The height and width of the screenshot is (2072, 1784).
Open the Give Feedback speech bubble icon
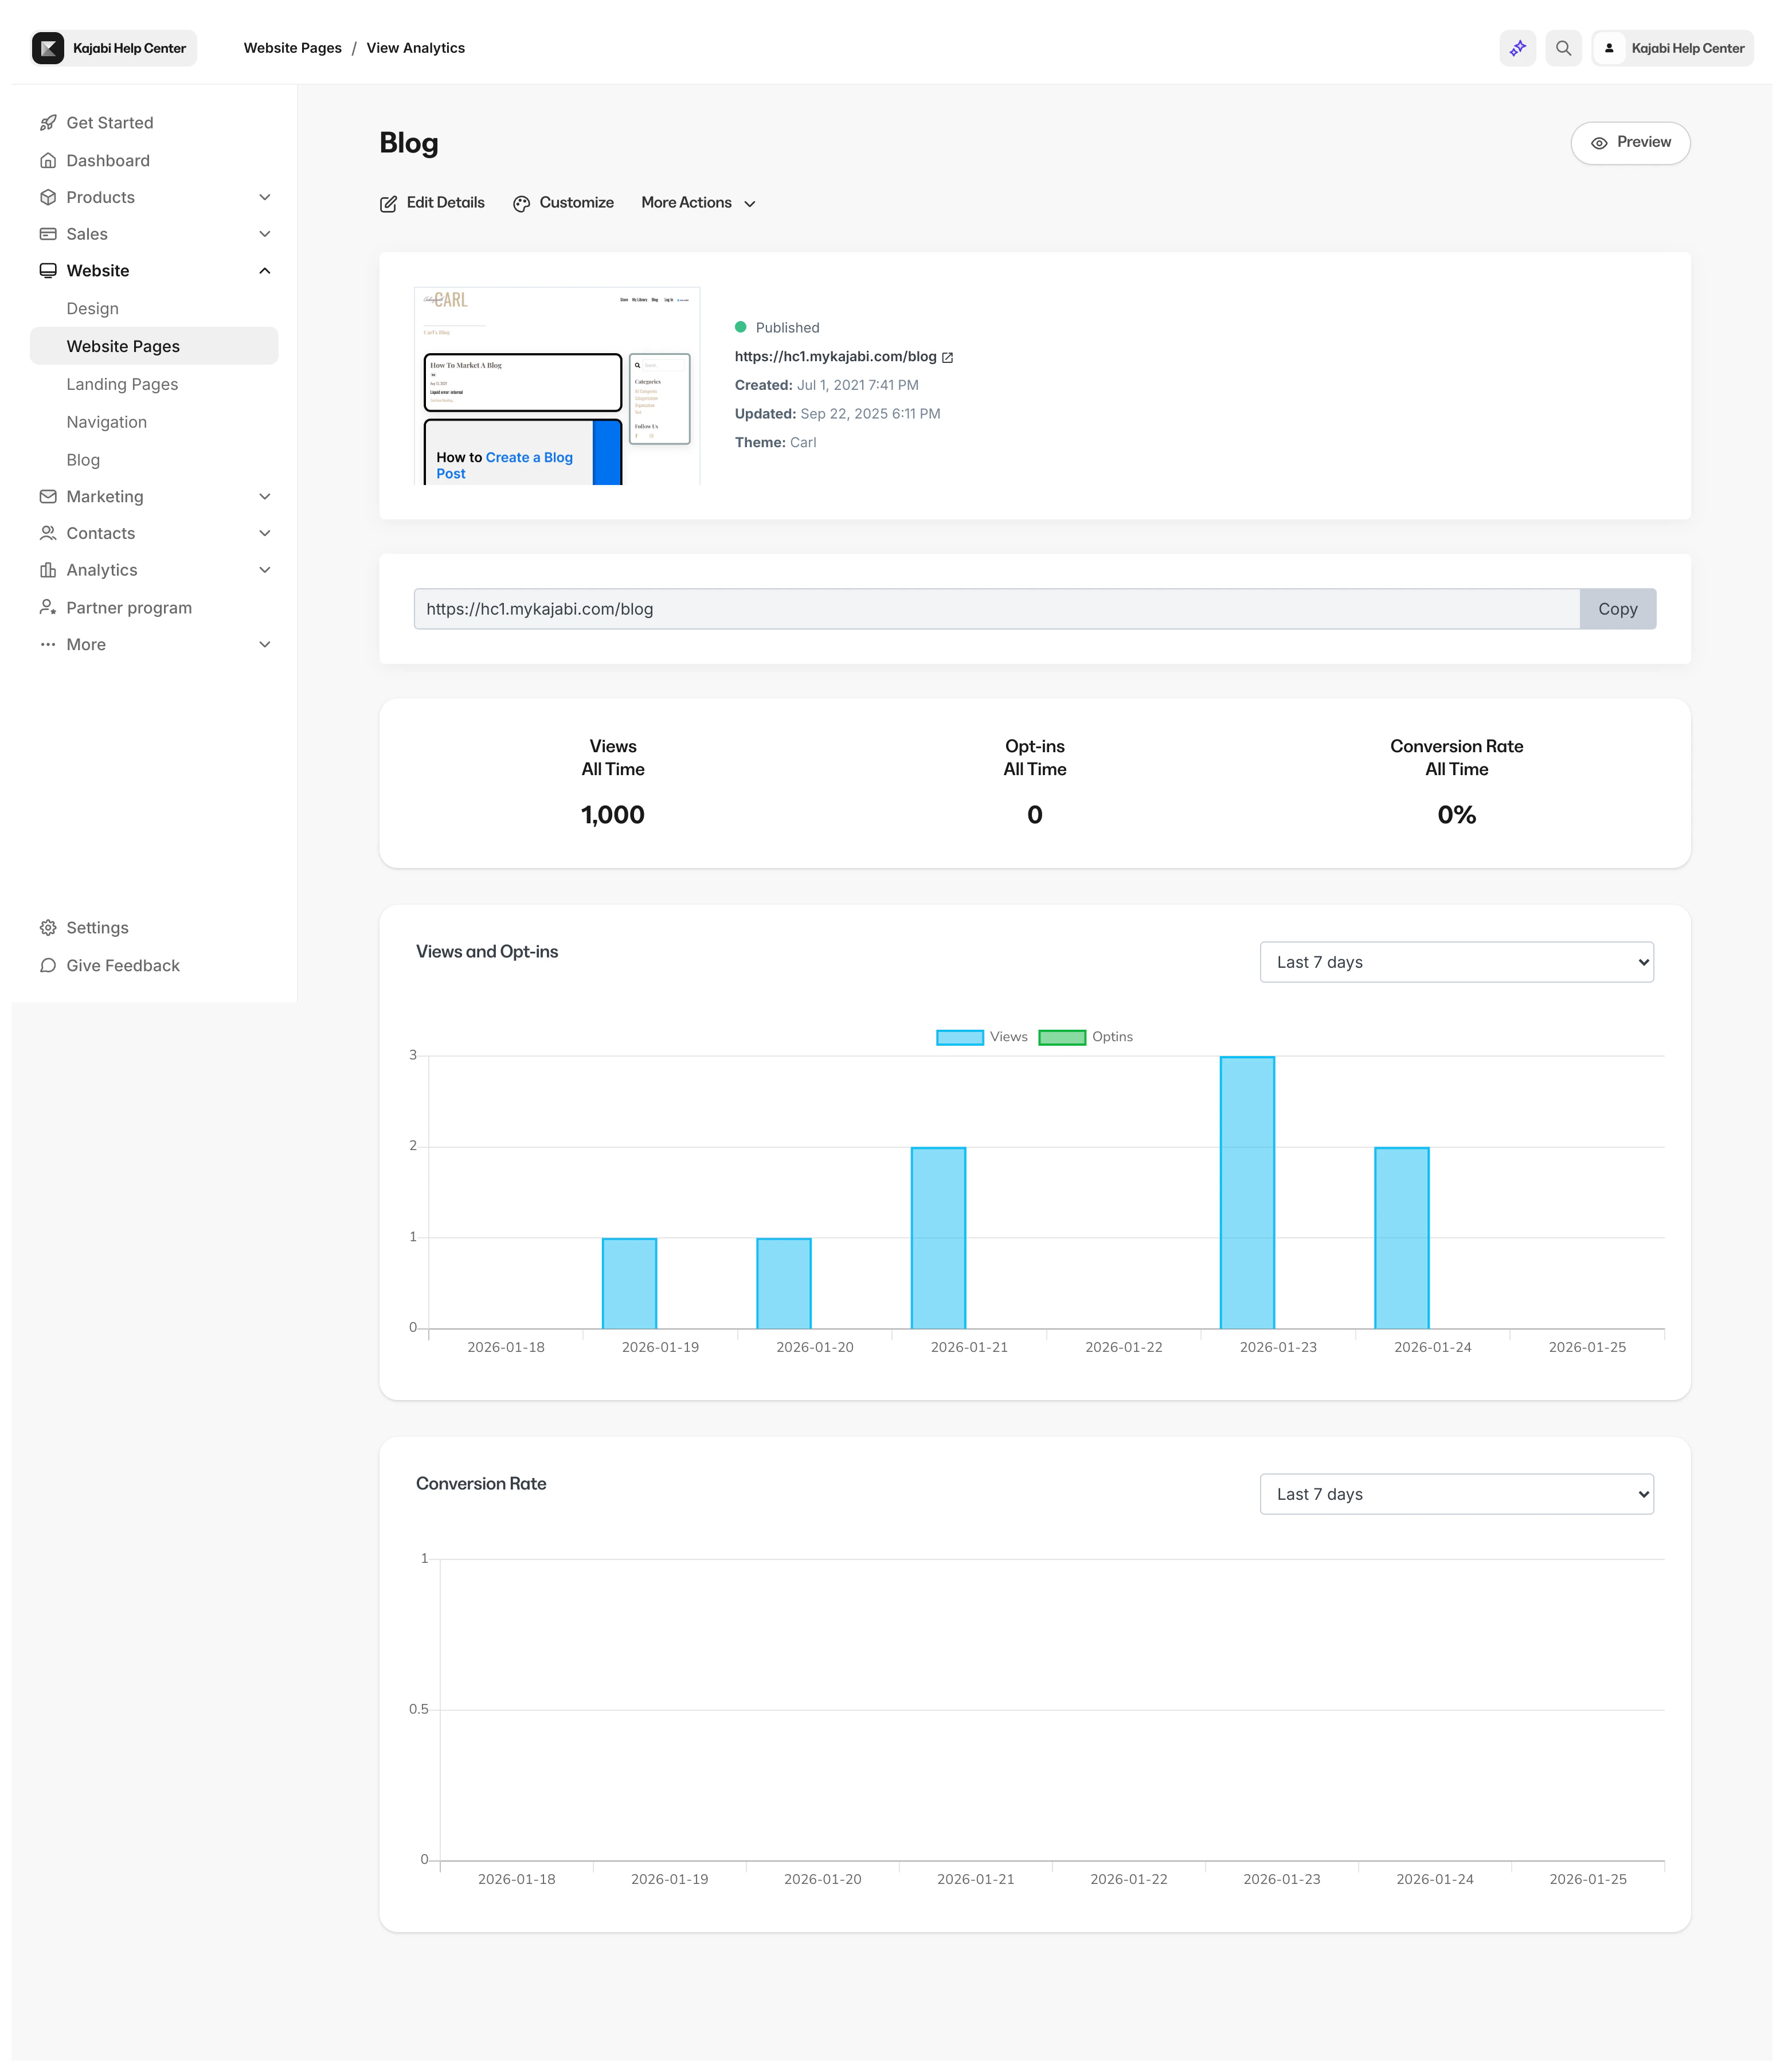48,965
